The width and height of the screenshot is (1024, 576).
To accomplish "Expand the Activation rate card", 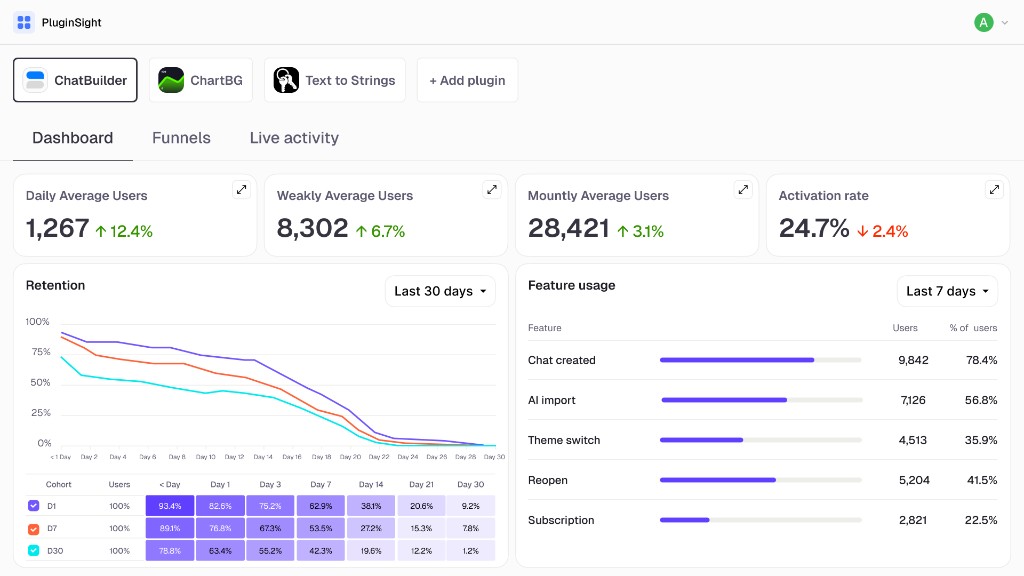I will coord(994,190).
